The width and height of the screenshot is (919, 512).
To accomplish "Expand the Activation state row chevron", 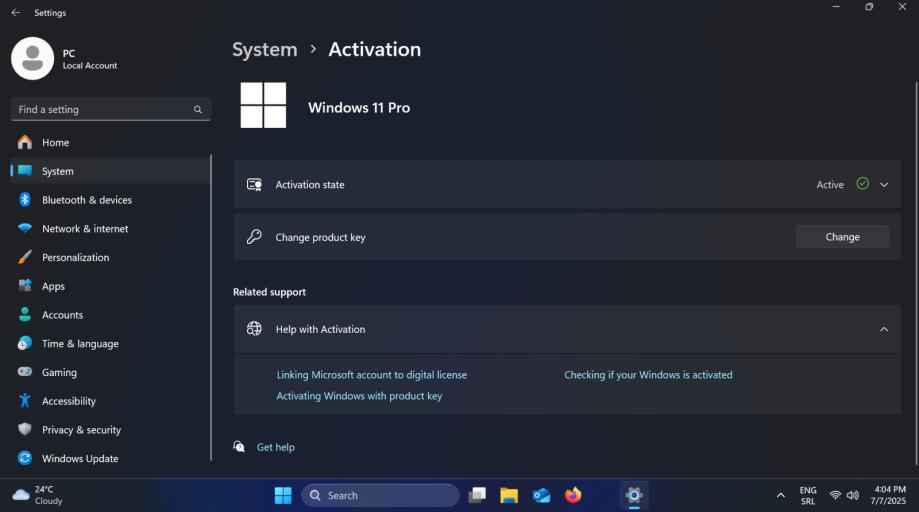I will tap(884, 185).
